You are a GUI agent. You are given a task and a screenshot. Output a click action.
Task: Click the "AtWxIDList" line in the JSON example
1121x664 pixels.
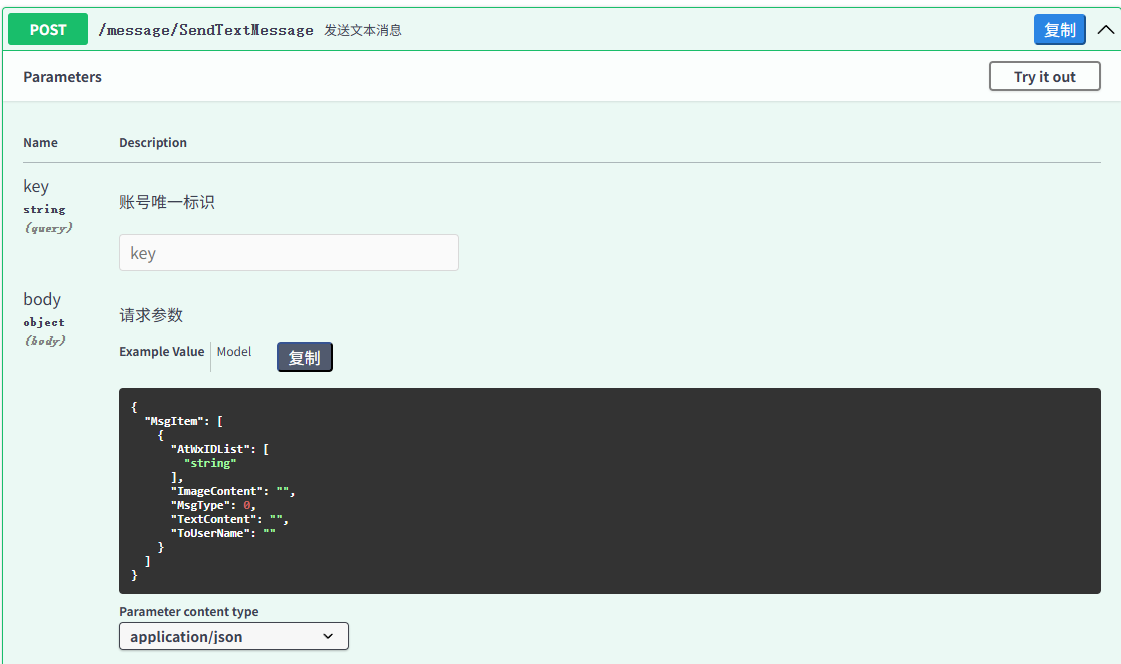(x=219, y=449)
